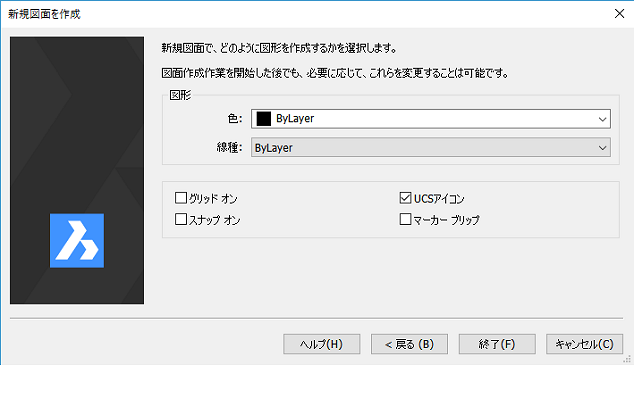This screenshot has height=414, width=634.
Task: Click the 色: label
Action: (235, 119)
